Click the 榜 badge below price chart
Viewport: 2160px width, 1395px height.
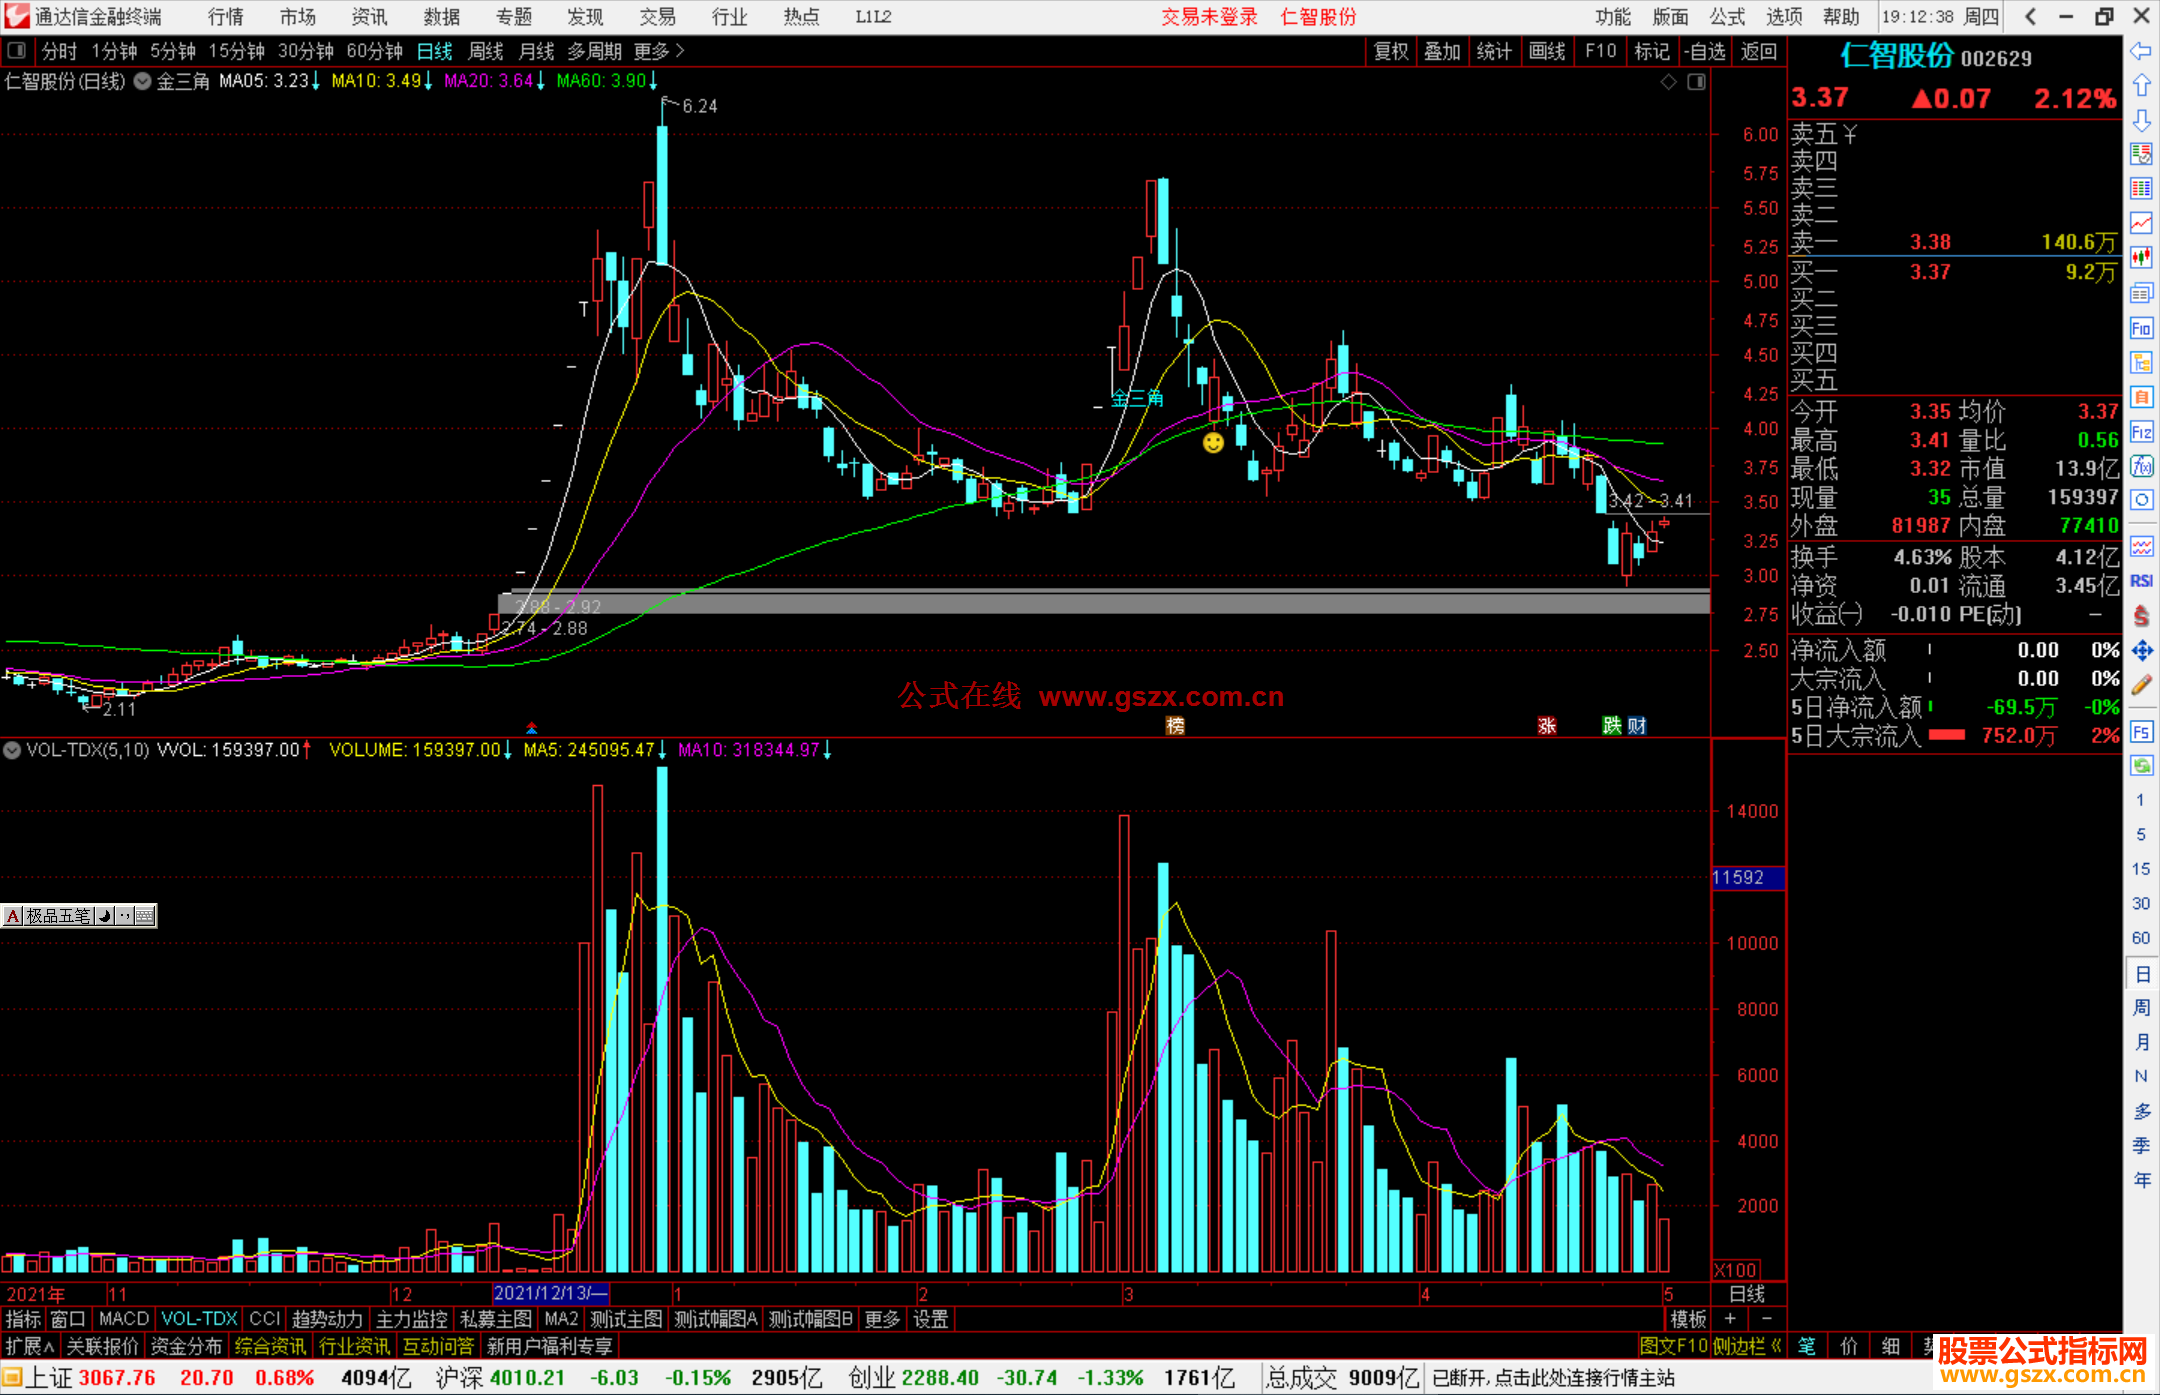pos(1175,726)
